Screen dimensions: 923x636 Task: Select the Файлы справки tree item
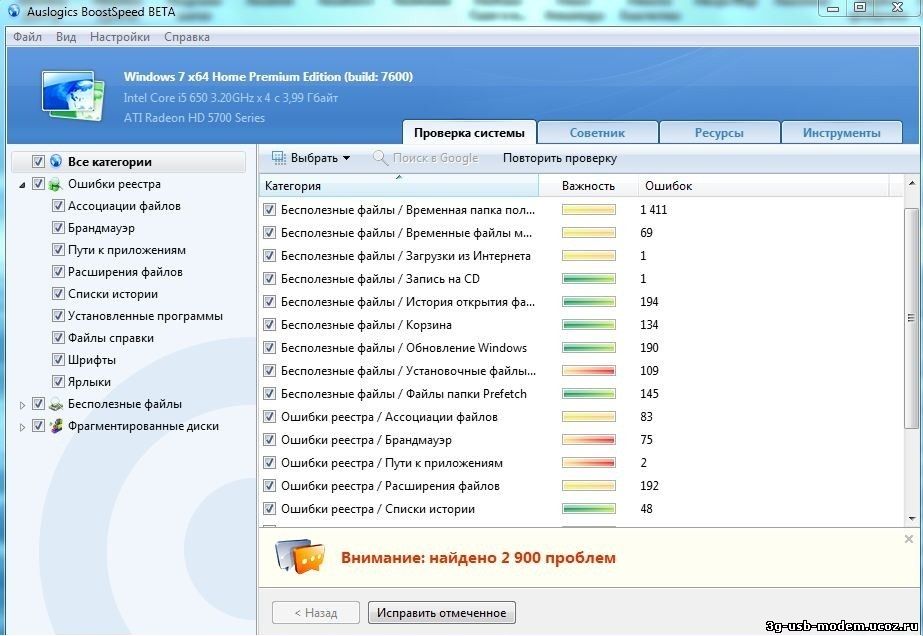111,338
